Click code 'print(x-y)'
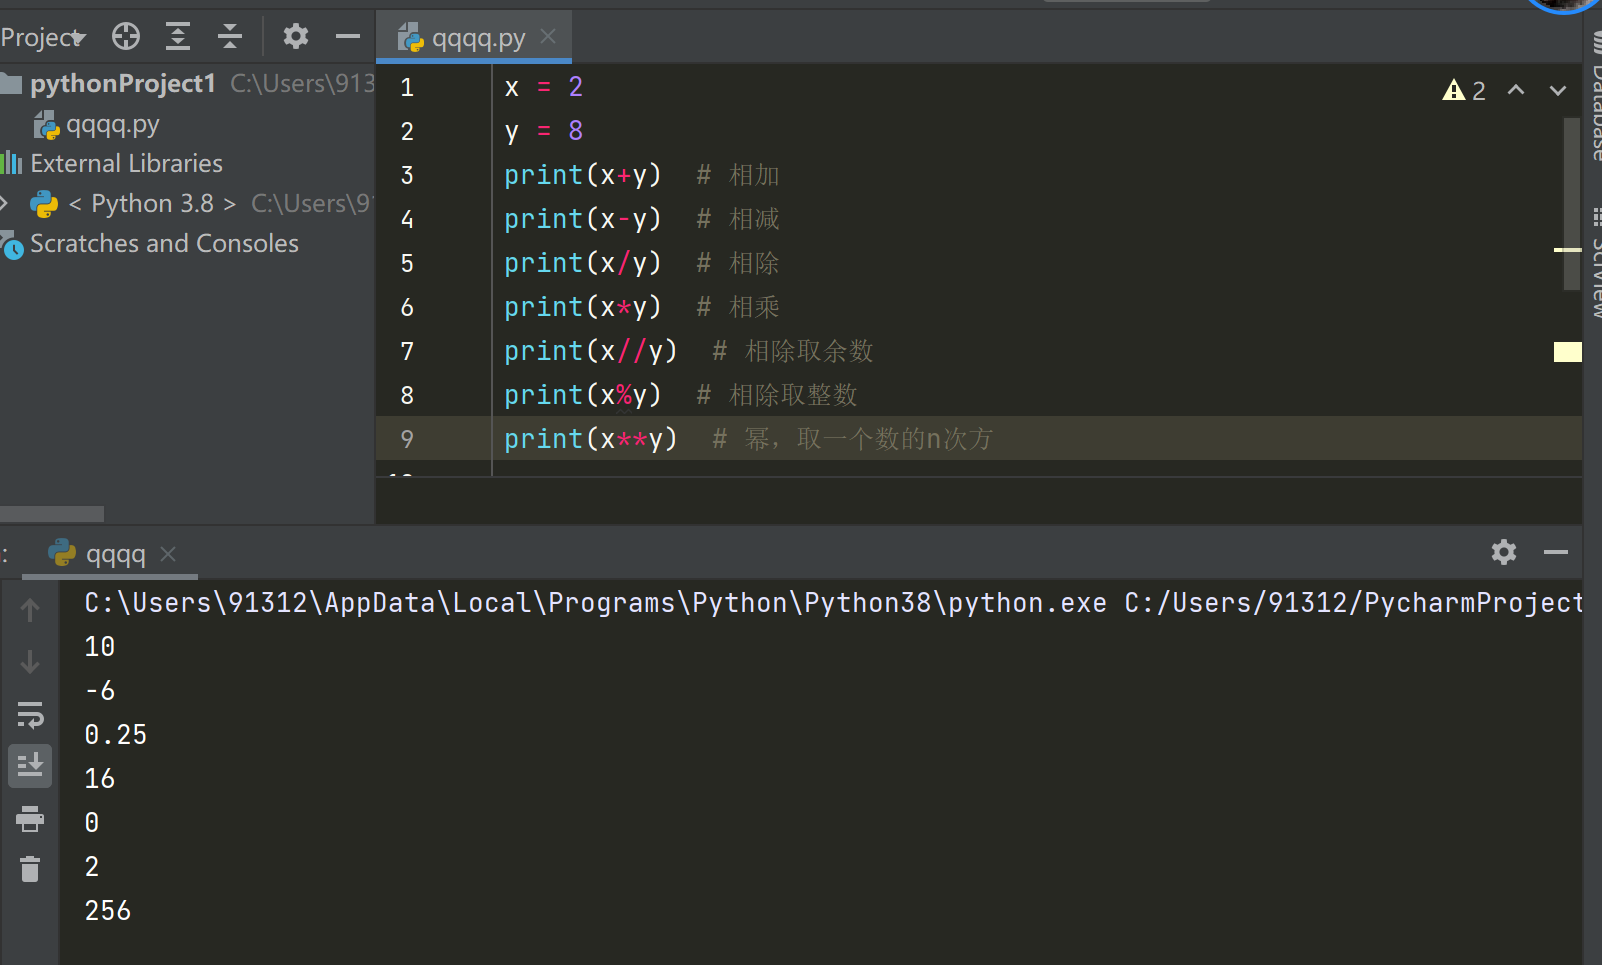The height and width of the screenshot is (965, 1602). point(583,219)
